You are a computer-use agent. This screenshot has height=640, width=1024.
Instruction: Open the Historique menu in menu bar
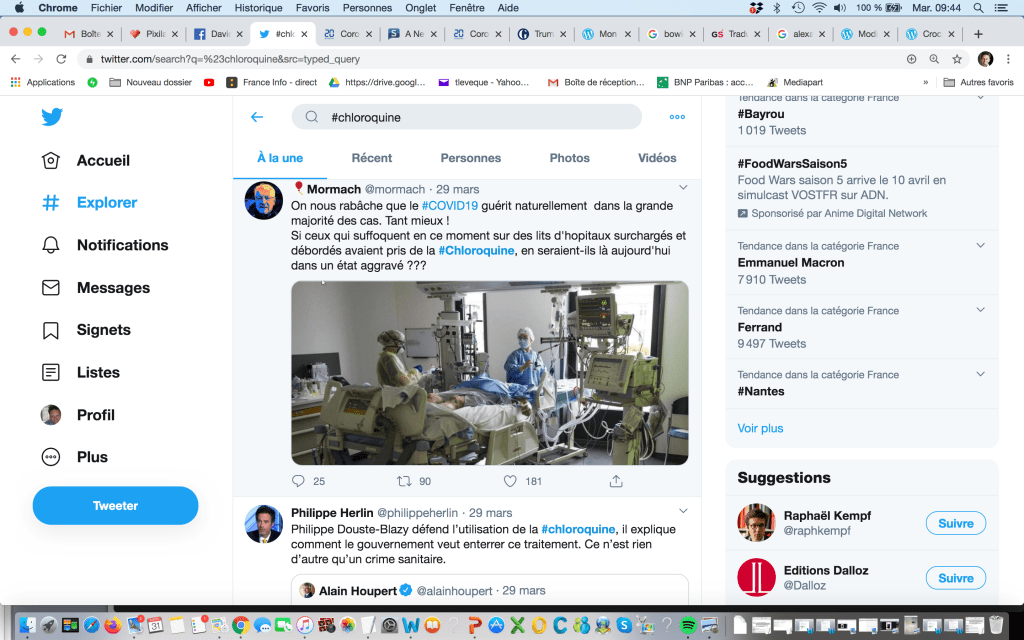pos(258,8)
